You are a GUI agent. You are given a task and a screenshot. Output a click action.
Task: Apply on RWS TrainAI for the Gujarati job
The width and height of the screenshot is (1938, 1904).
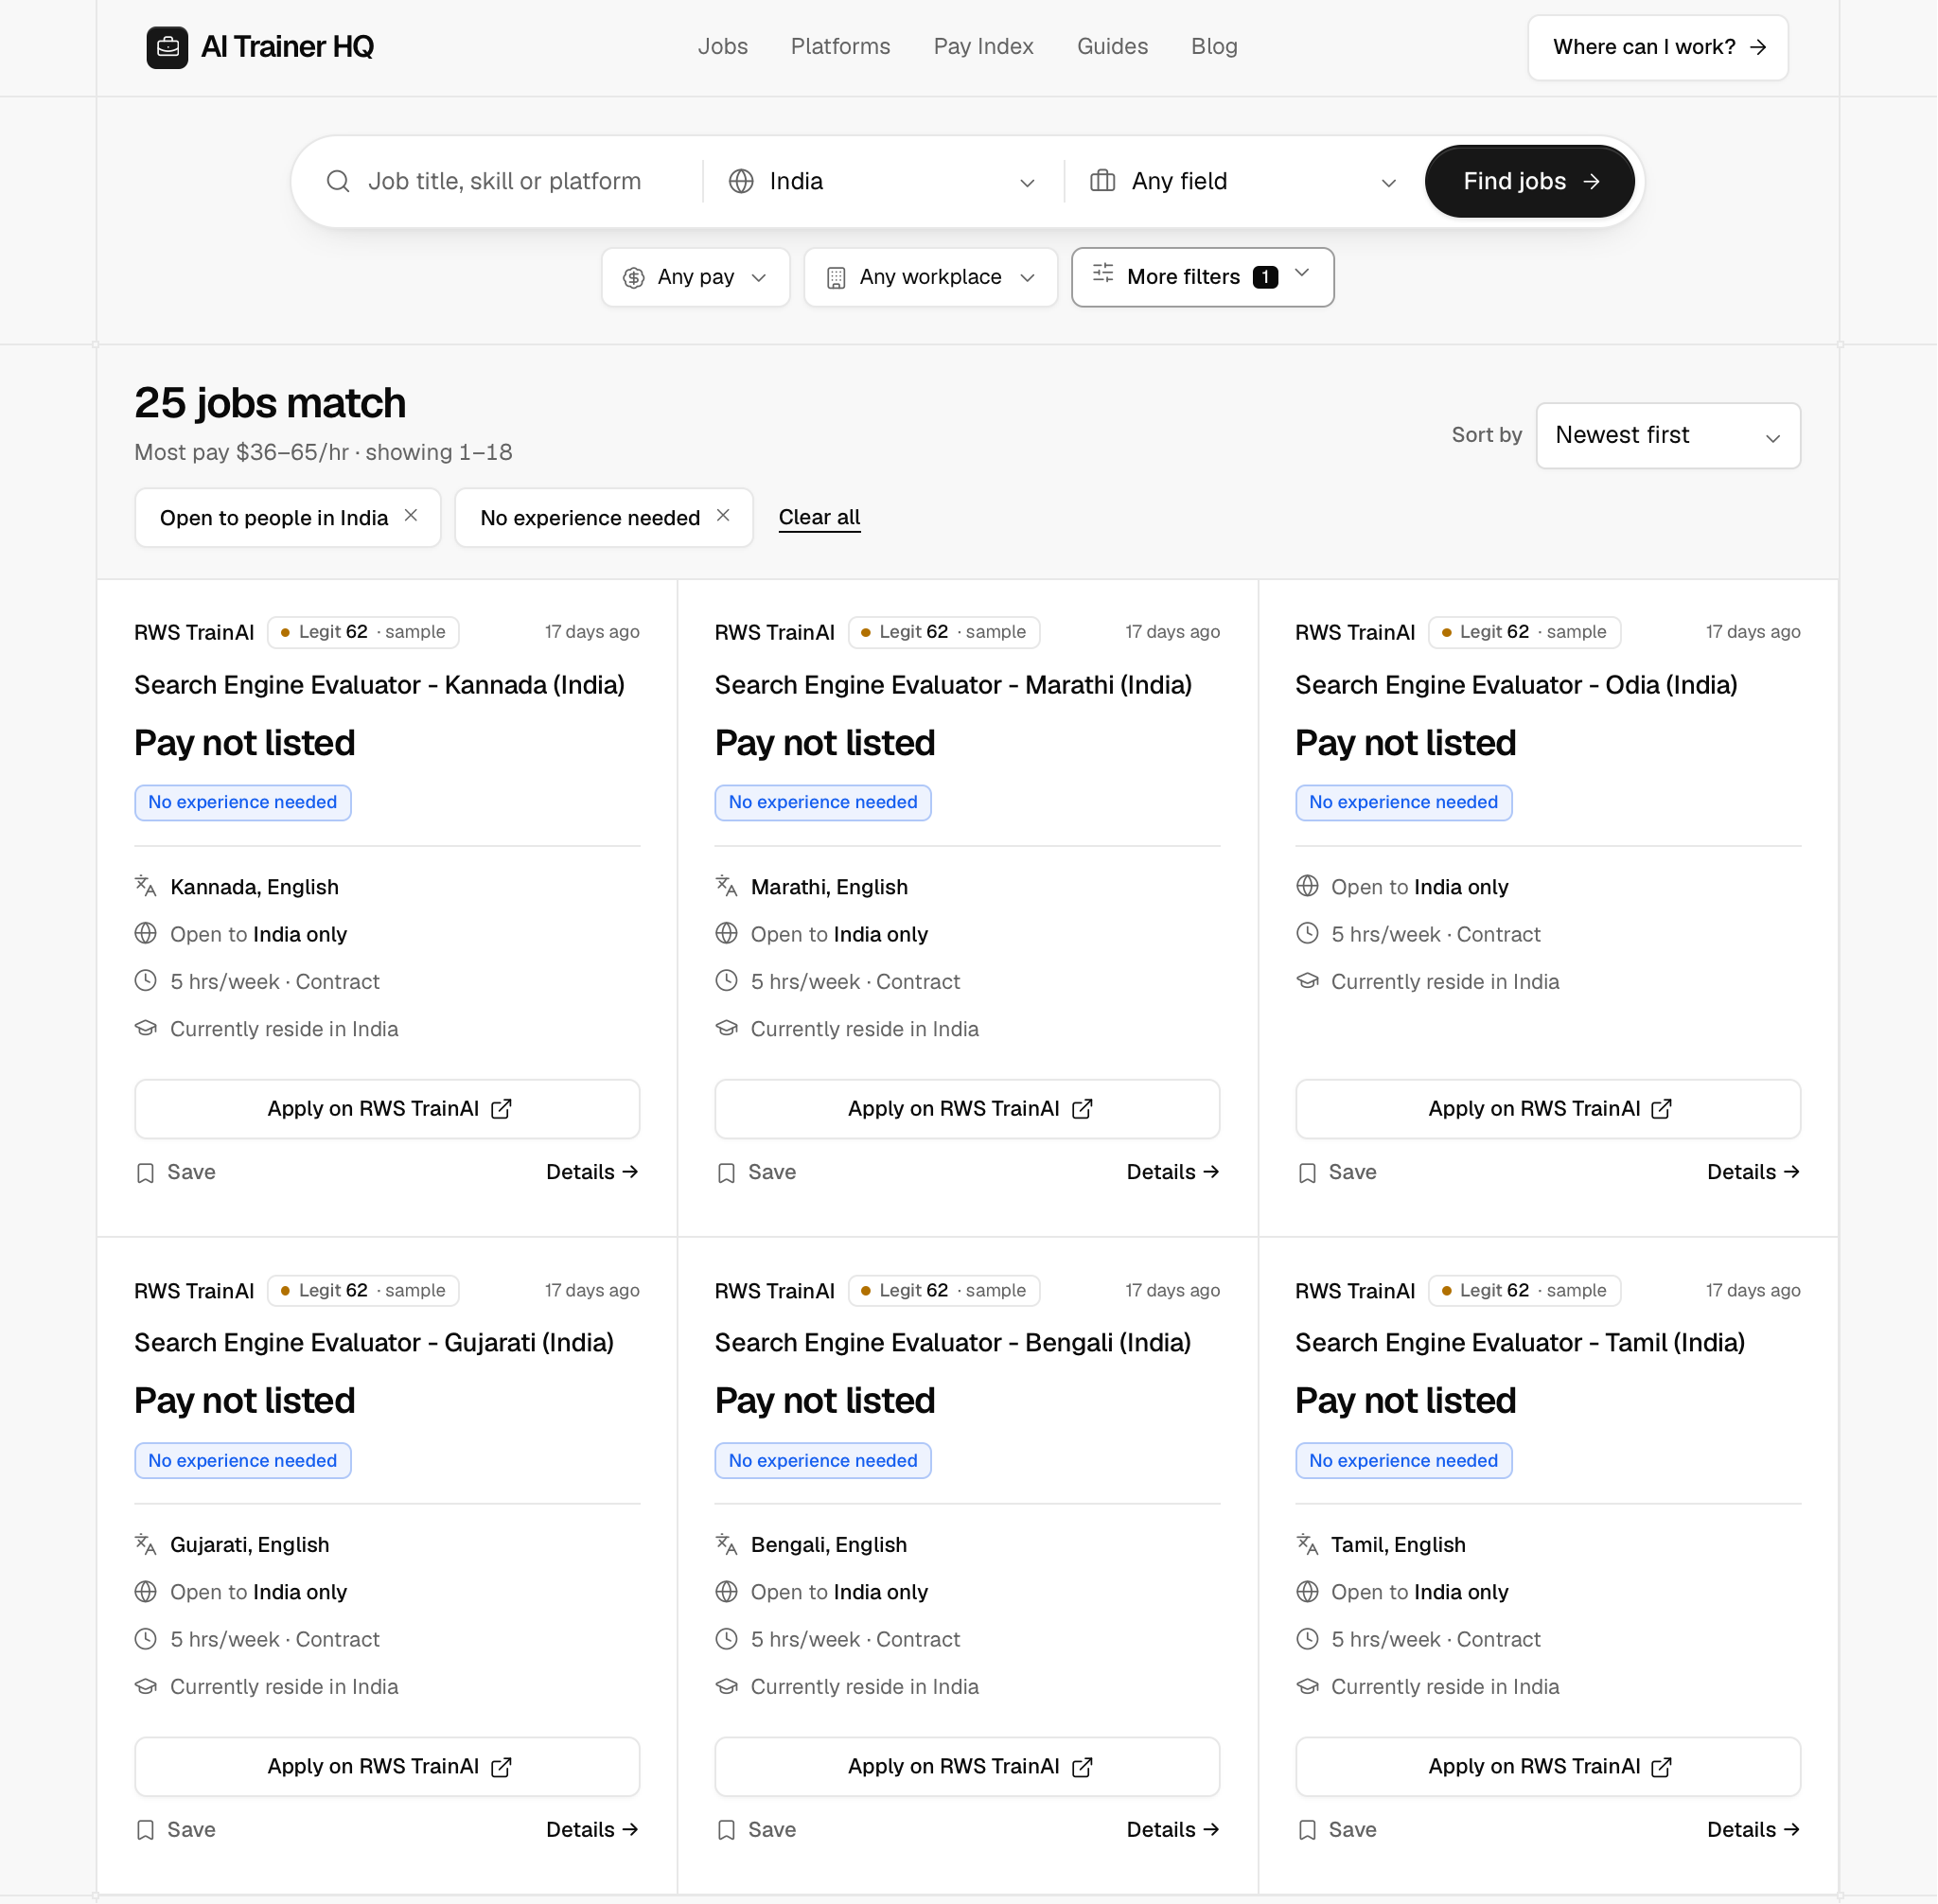coord(387,1766)
